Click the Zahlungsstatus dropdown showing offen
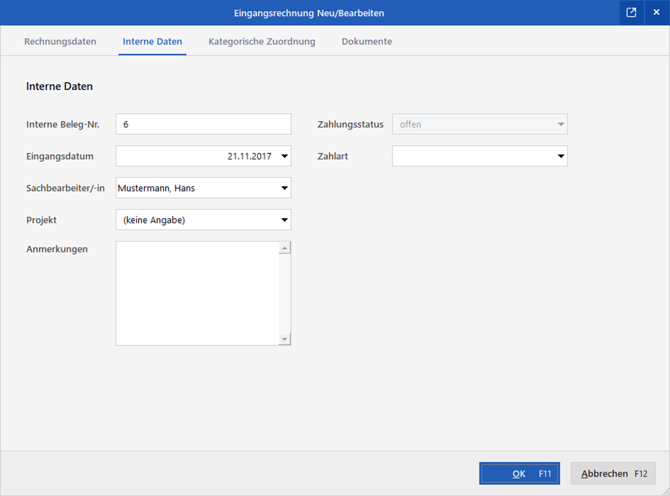670x496 pixels. pyautogui.click(x=479, y=125)
